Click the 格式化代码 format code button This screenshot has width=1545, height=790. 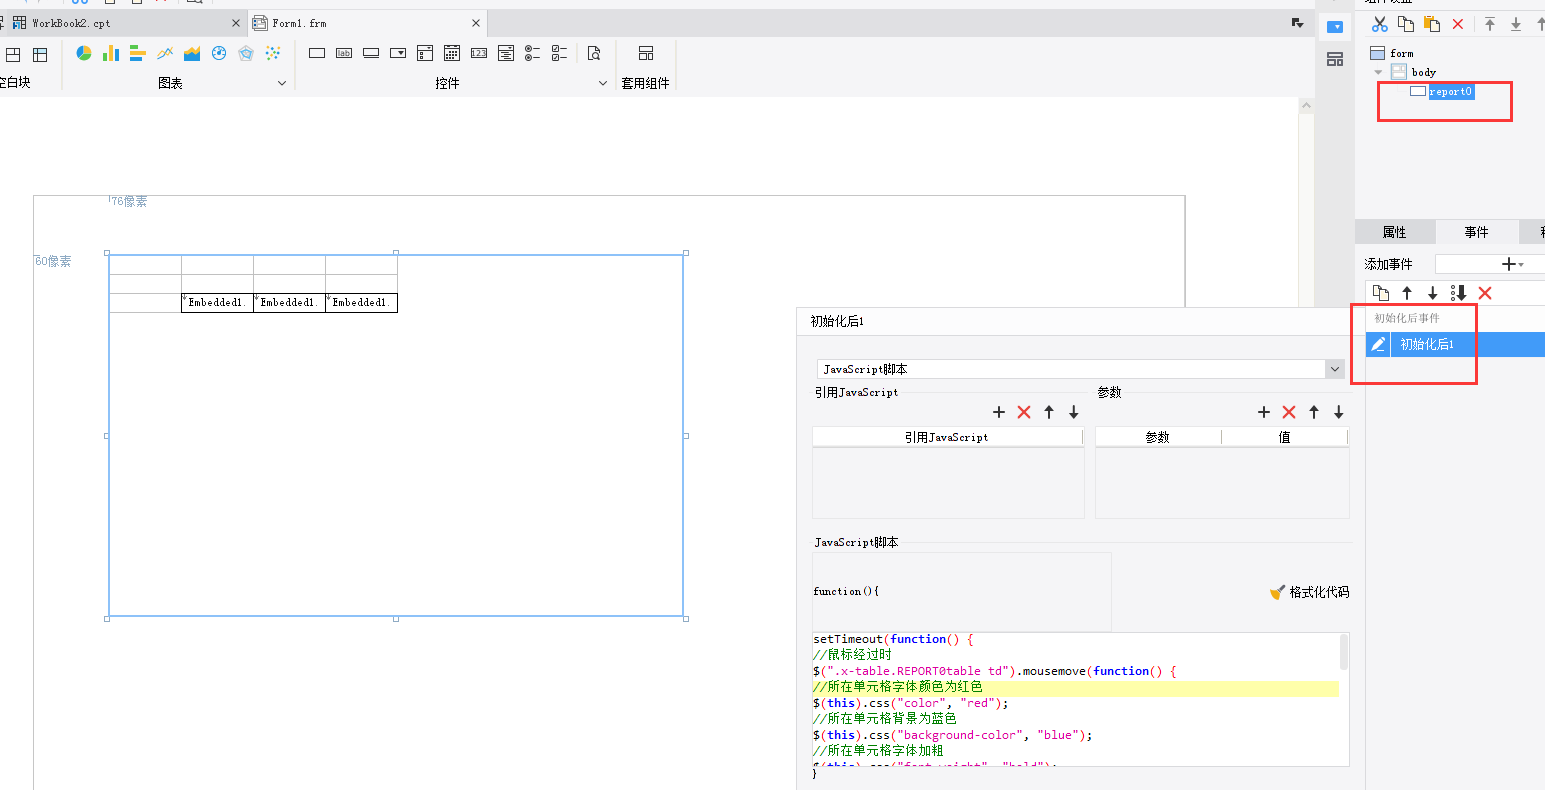1309,592
